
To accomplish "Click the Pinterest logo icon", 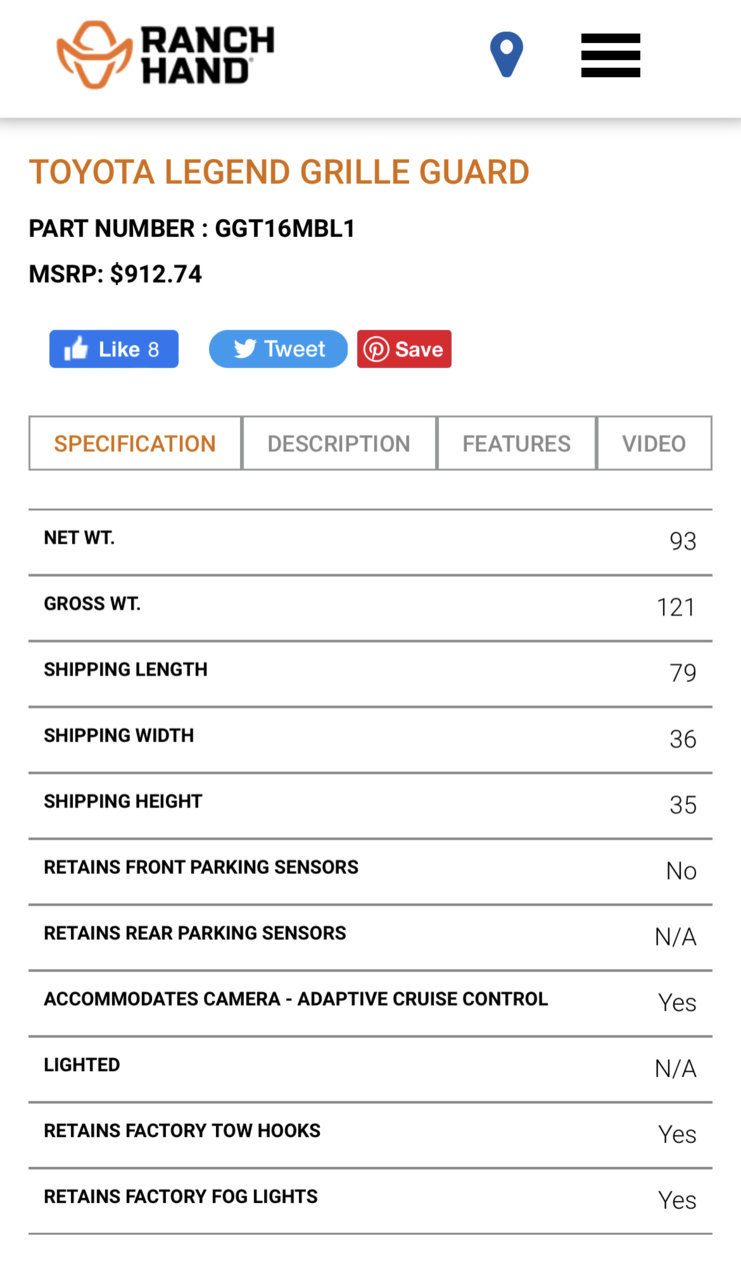I will tap(376, 349).
